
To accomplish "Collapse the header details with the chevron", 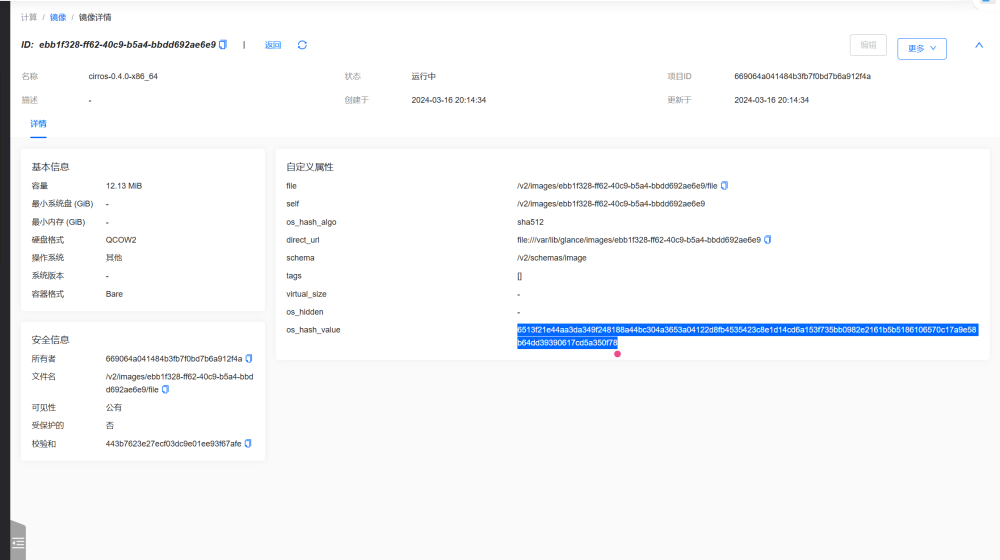I will click(979, 45).
